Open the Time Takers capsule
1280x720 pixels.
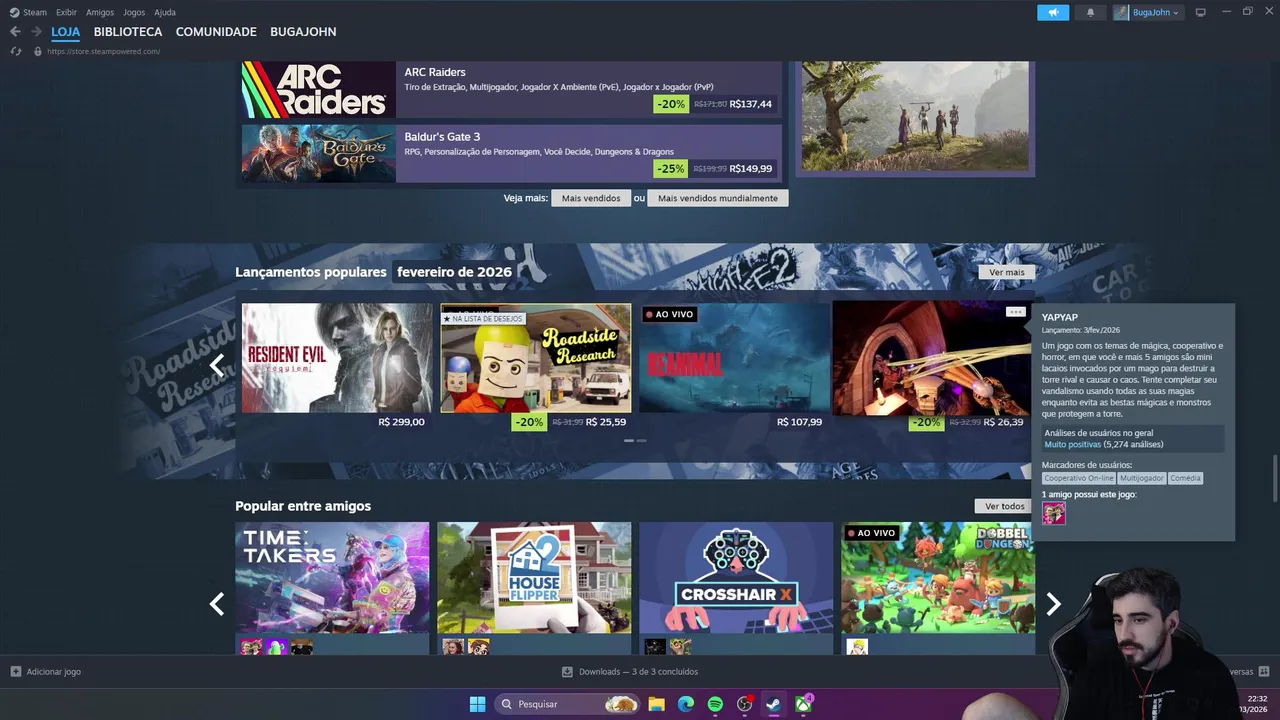coord(332,577)
